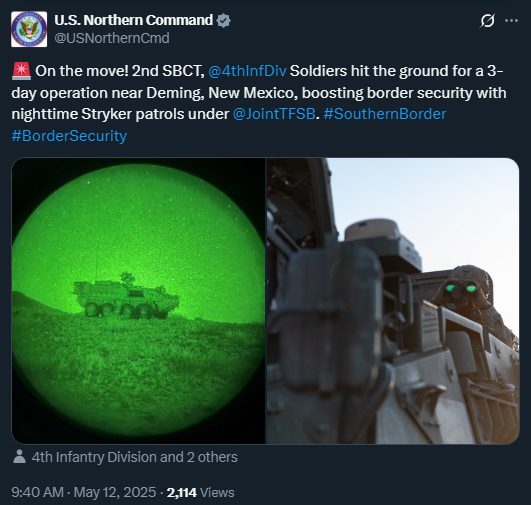The image size is (531, 505).
Task: Click the verified badge next to the account name
Action: point(223,20)
